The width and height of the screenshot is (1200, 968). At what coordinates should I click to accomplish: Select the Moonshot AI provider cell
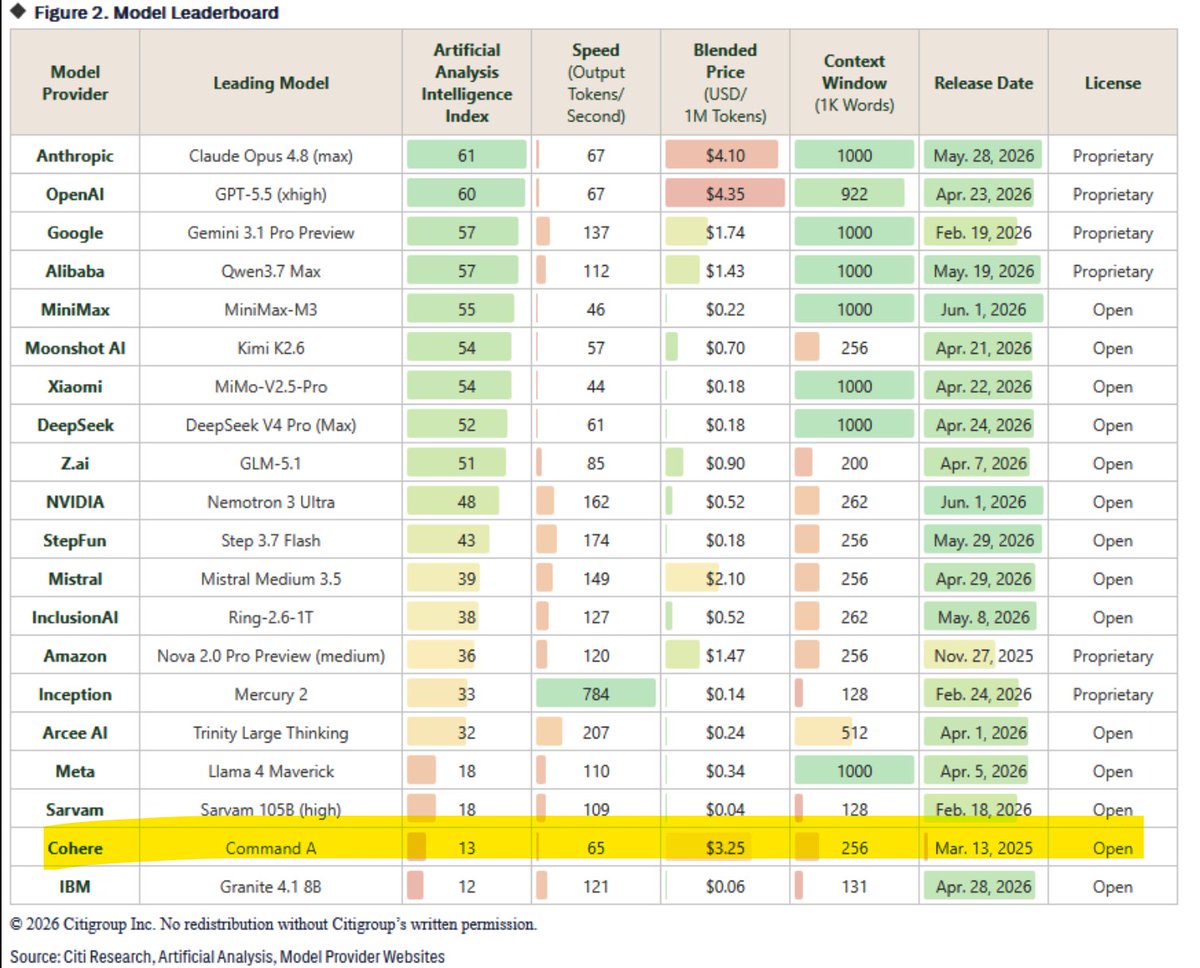(x=75, y=348)
